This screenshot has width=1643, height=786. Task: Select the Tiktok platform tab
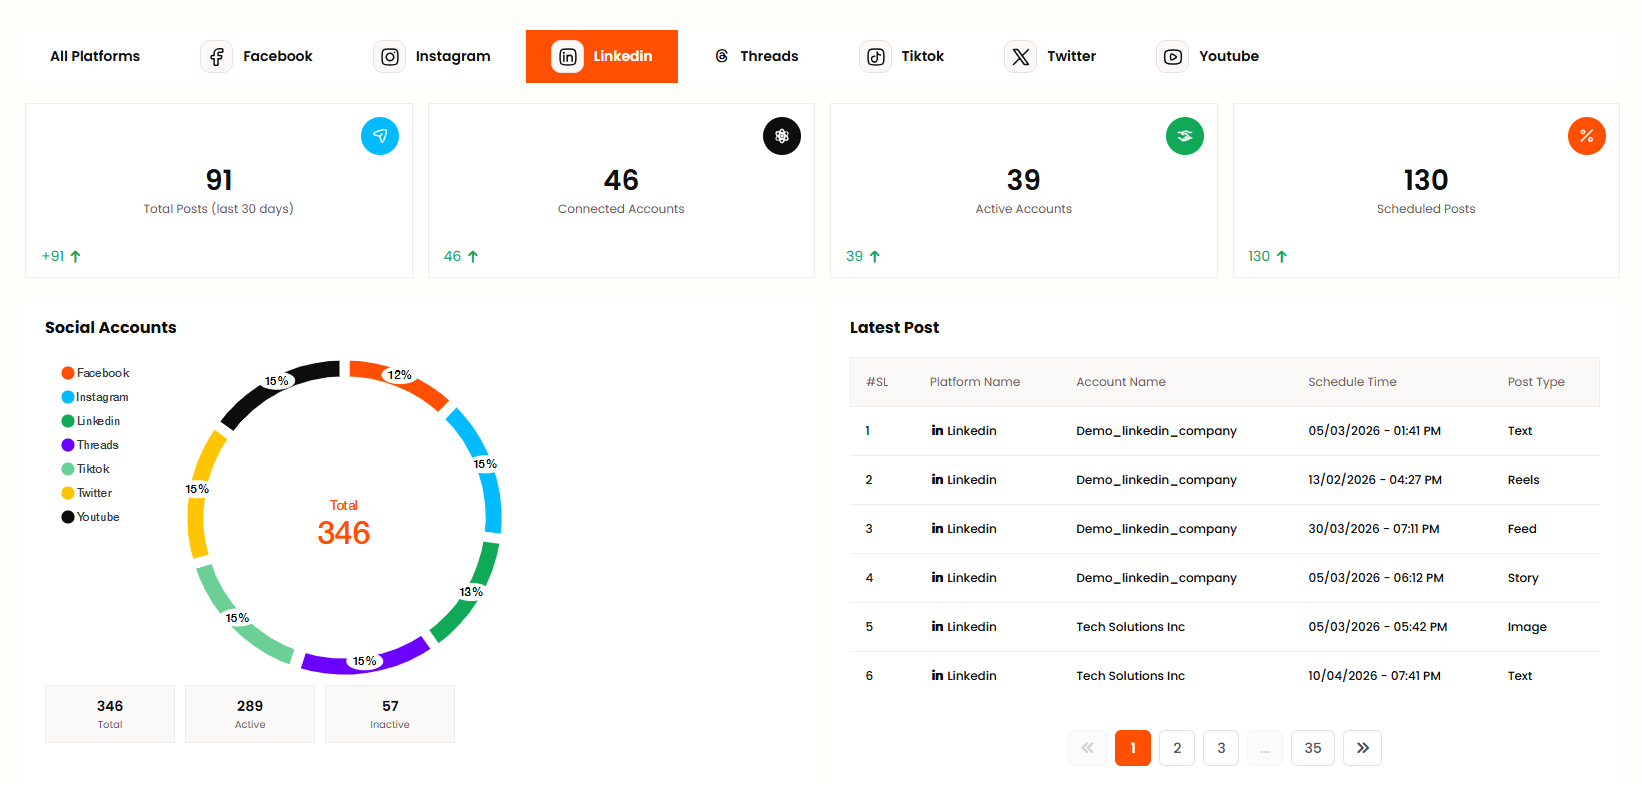tap(901, 56)
